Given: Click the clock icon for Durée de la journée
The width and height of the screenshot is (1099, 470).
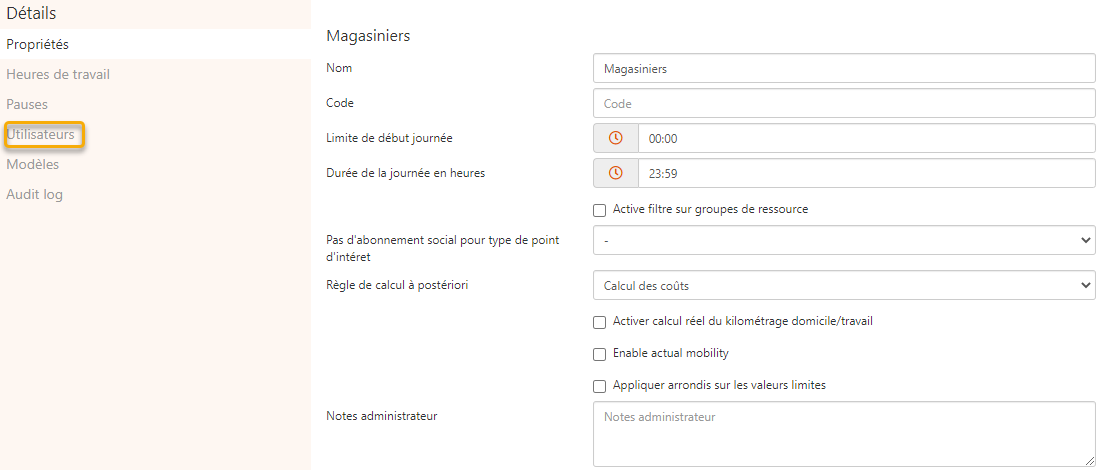Looking at the screenshot, I should point(616,173).
